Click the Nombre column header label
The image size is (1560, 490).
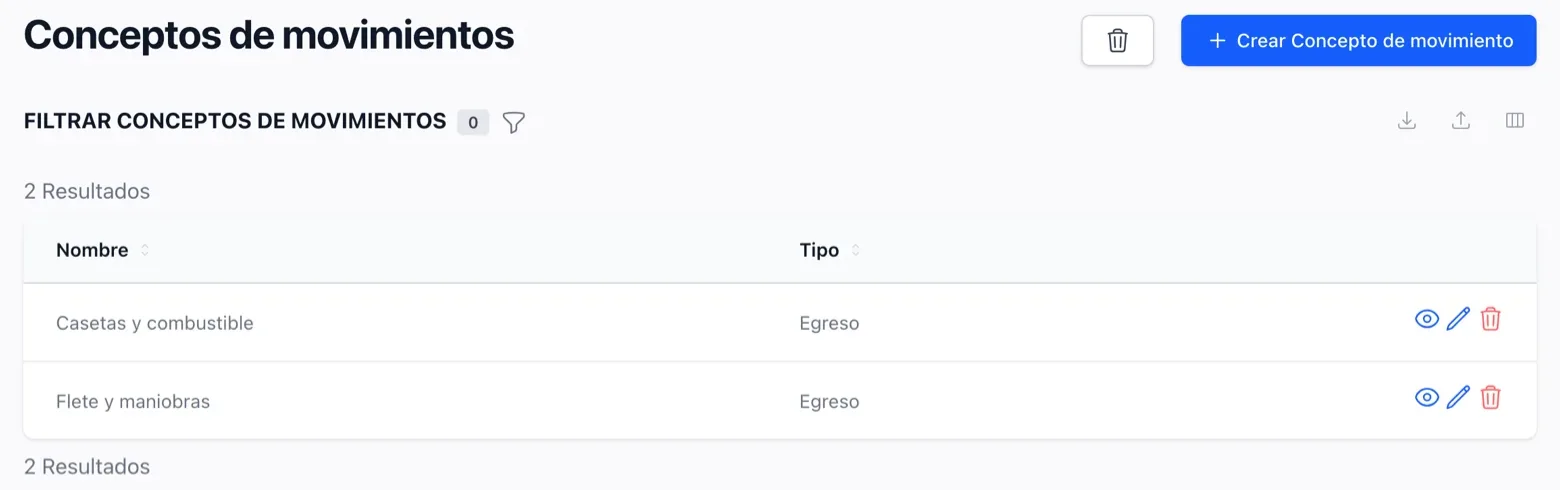click(x=92, y=250)
